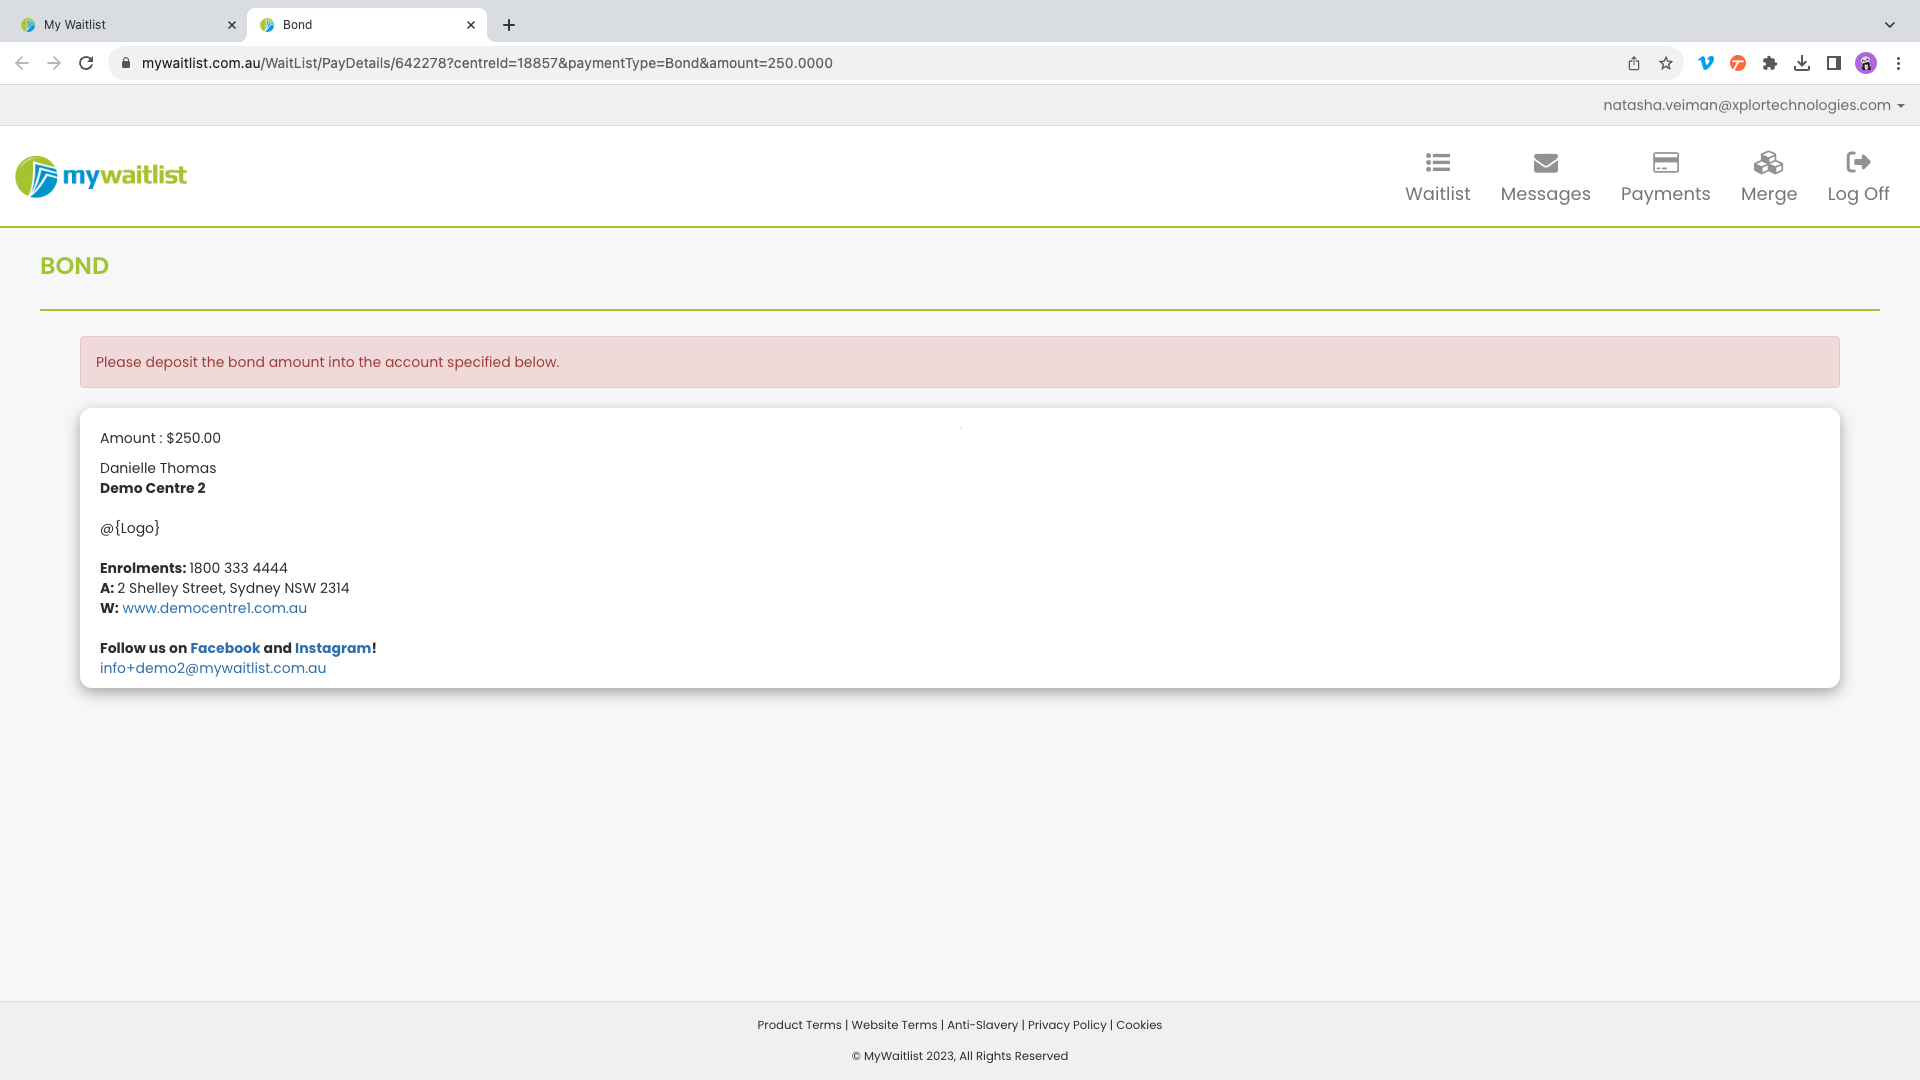
Task: Toggle the bookmark star for this page
Action: pyautogui.click(x=1666, y=63)
